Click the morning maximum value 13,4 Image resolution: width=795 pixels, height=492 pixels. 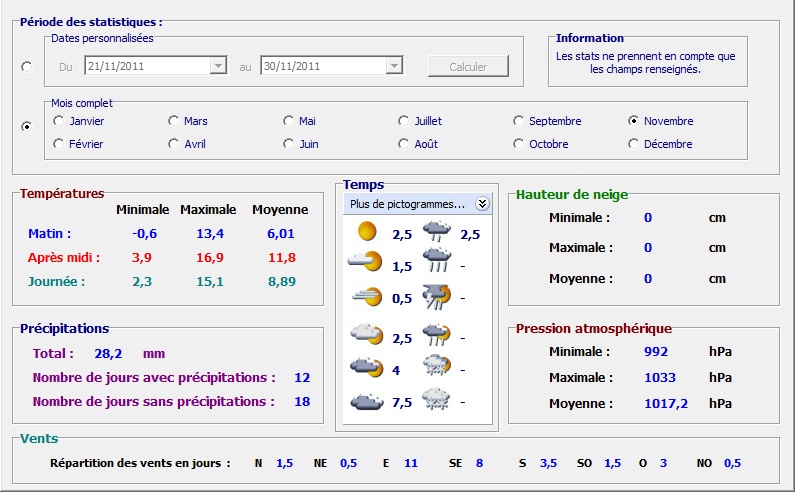coord(210,234)
